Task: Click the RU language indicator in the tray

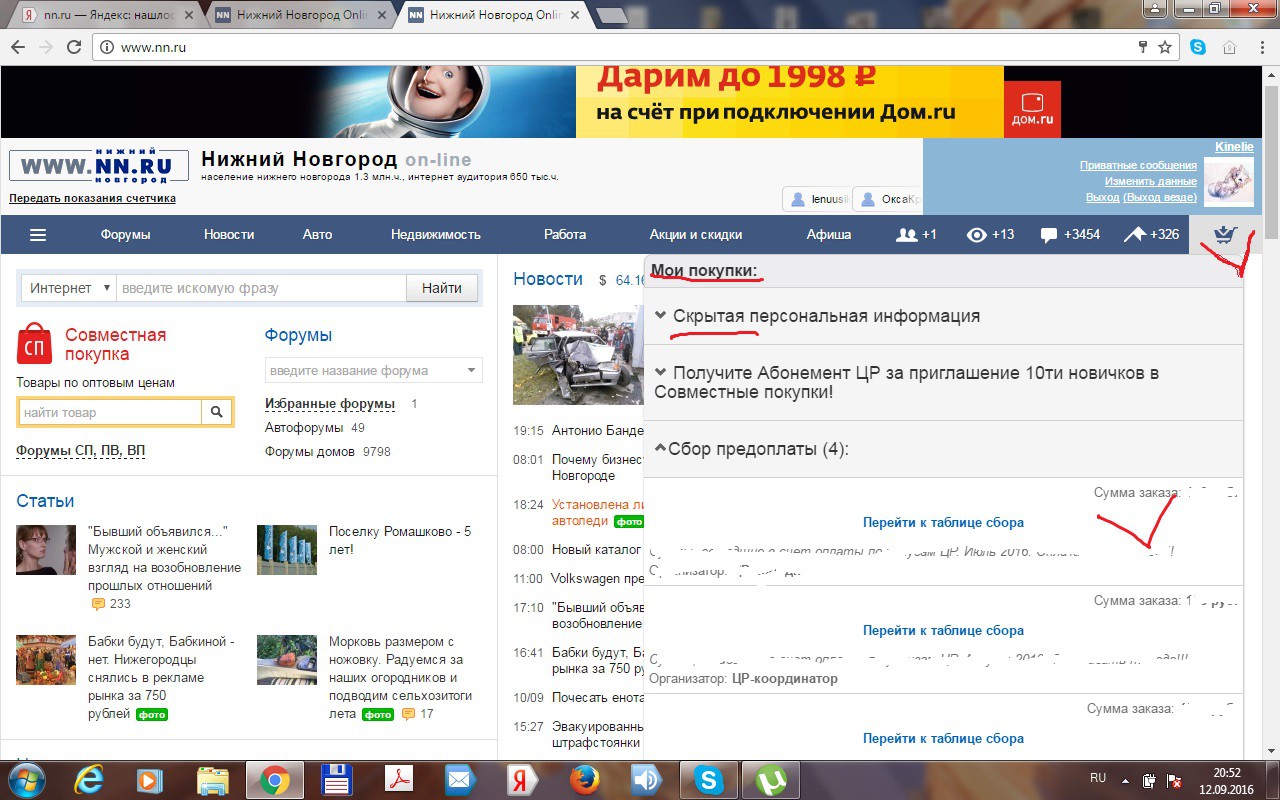Action: coord(1098,778)
